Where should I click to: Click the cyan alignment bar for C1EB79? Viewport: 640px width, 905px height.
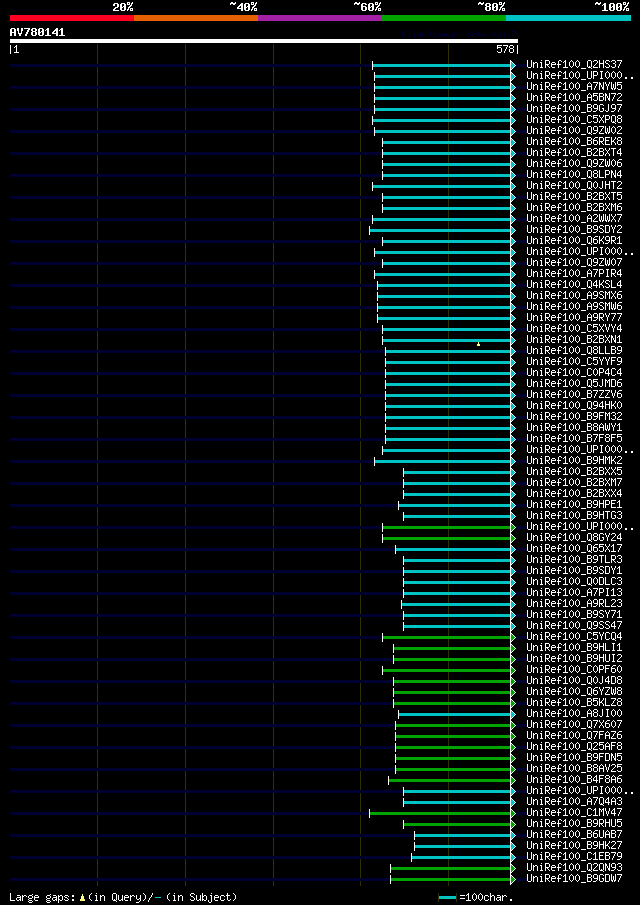462,858
